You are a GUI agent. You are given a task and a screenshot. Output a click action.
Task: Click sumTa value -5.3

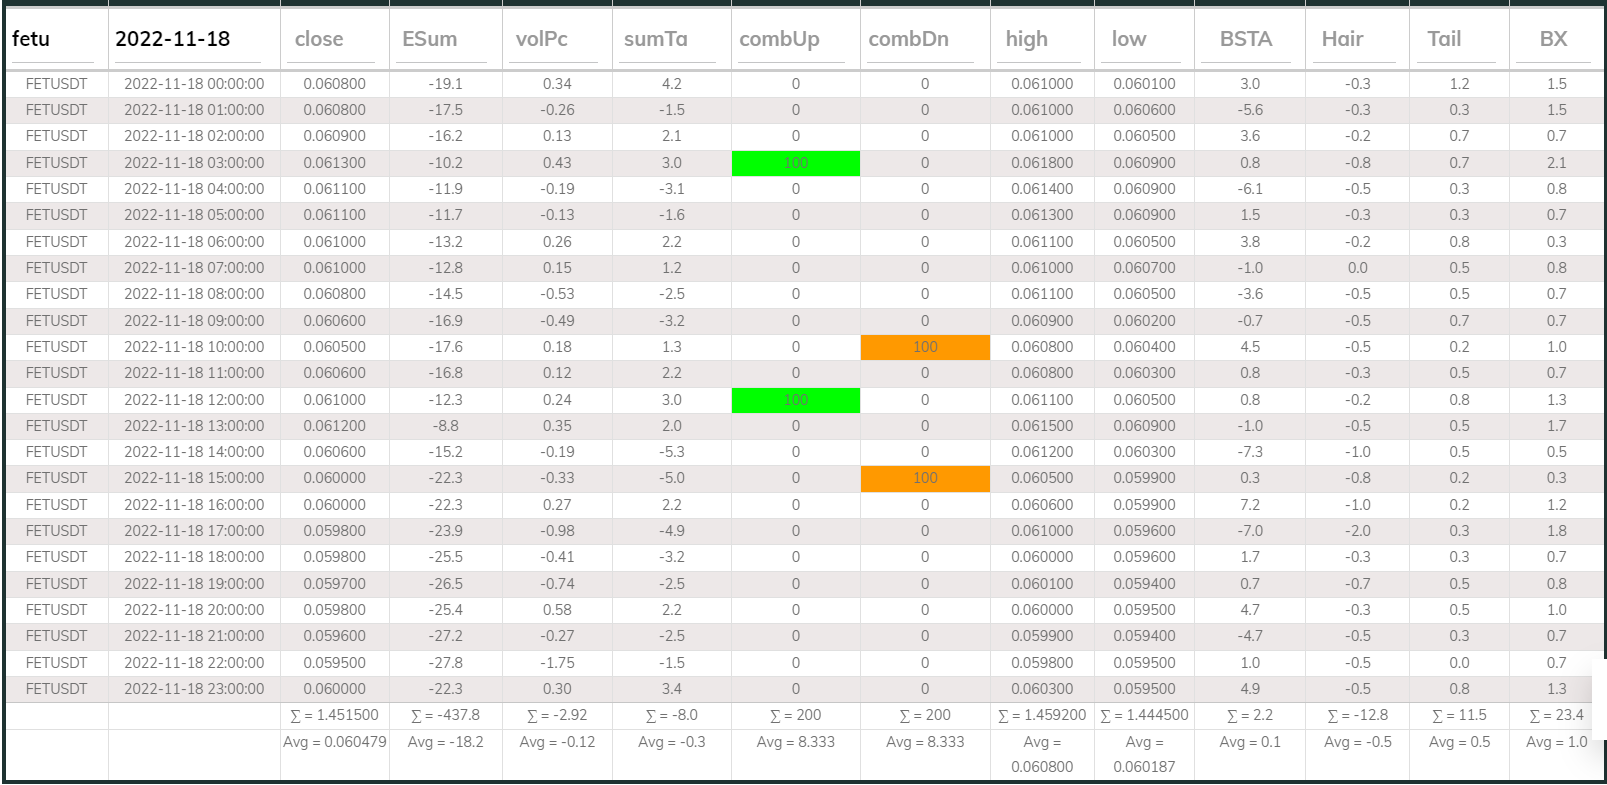[671, 452]
